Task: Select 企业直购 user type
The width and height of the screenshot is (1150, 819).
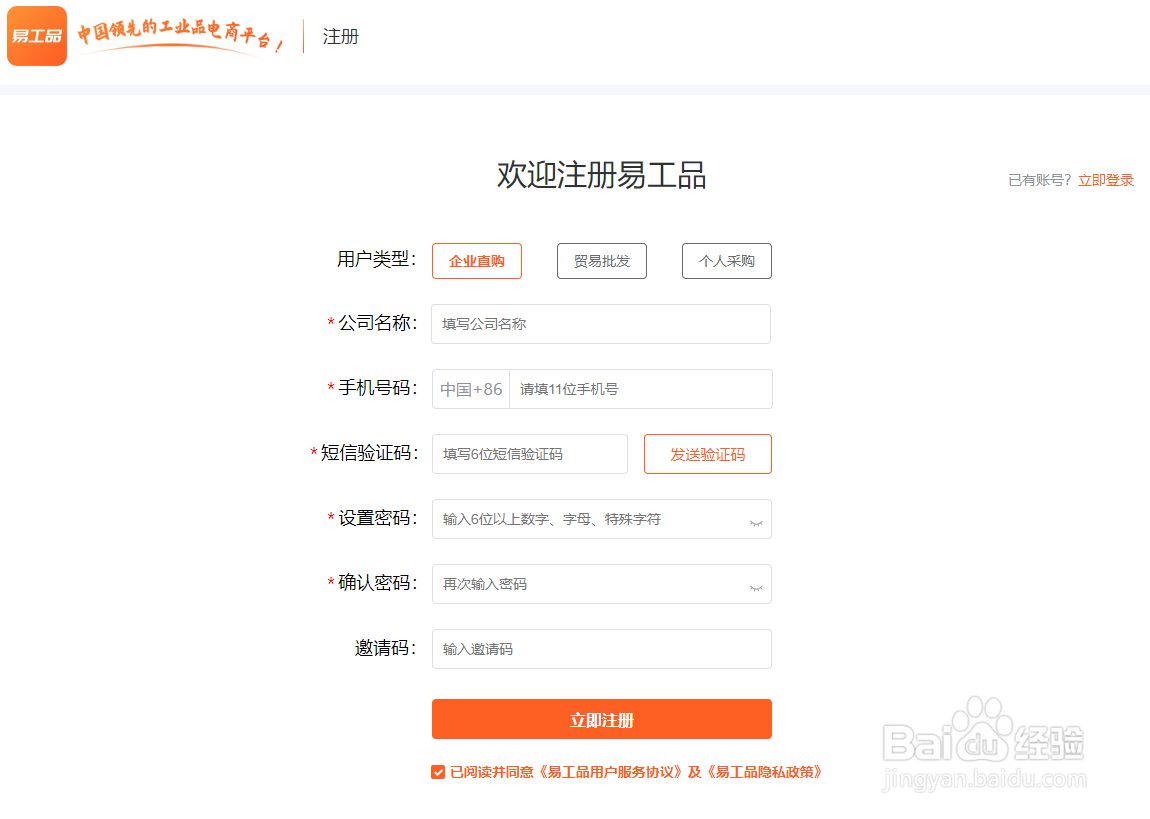Action: coord(477,261)
